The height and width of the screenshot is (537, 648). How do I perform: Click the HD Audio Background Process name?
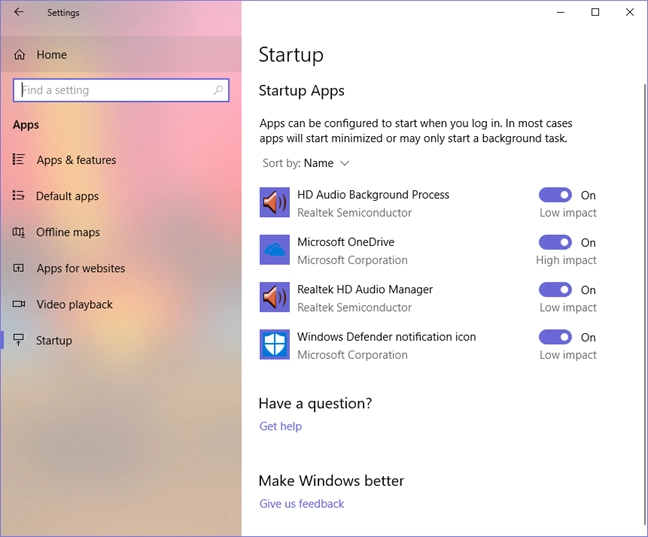click(x=373, y=195)
